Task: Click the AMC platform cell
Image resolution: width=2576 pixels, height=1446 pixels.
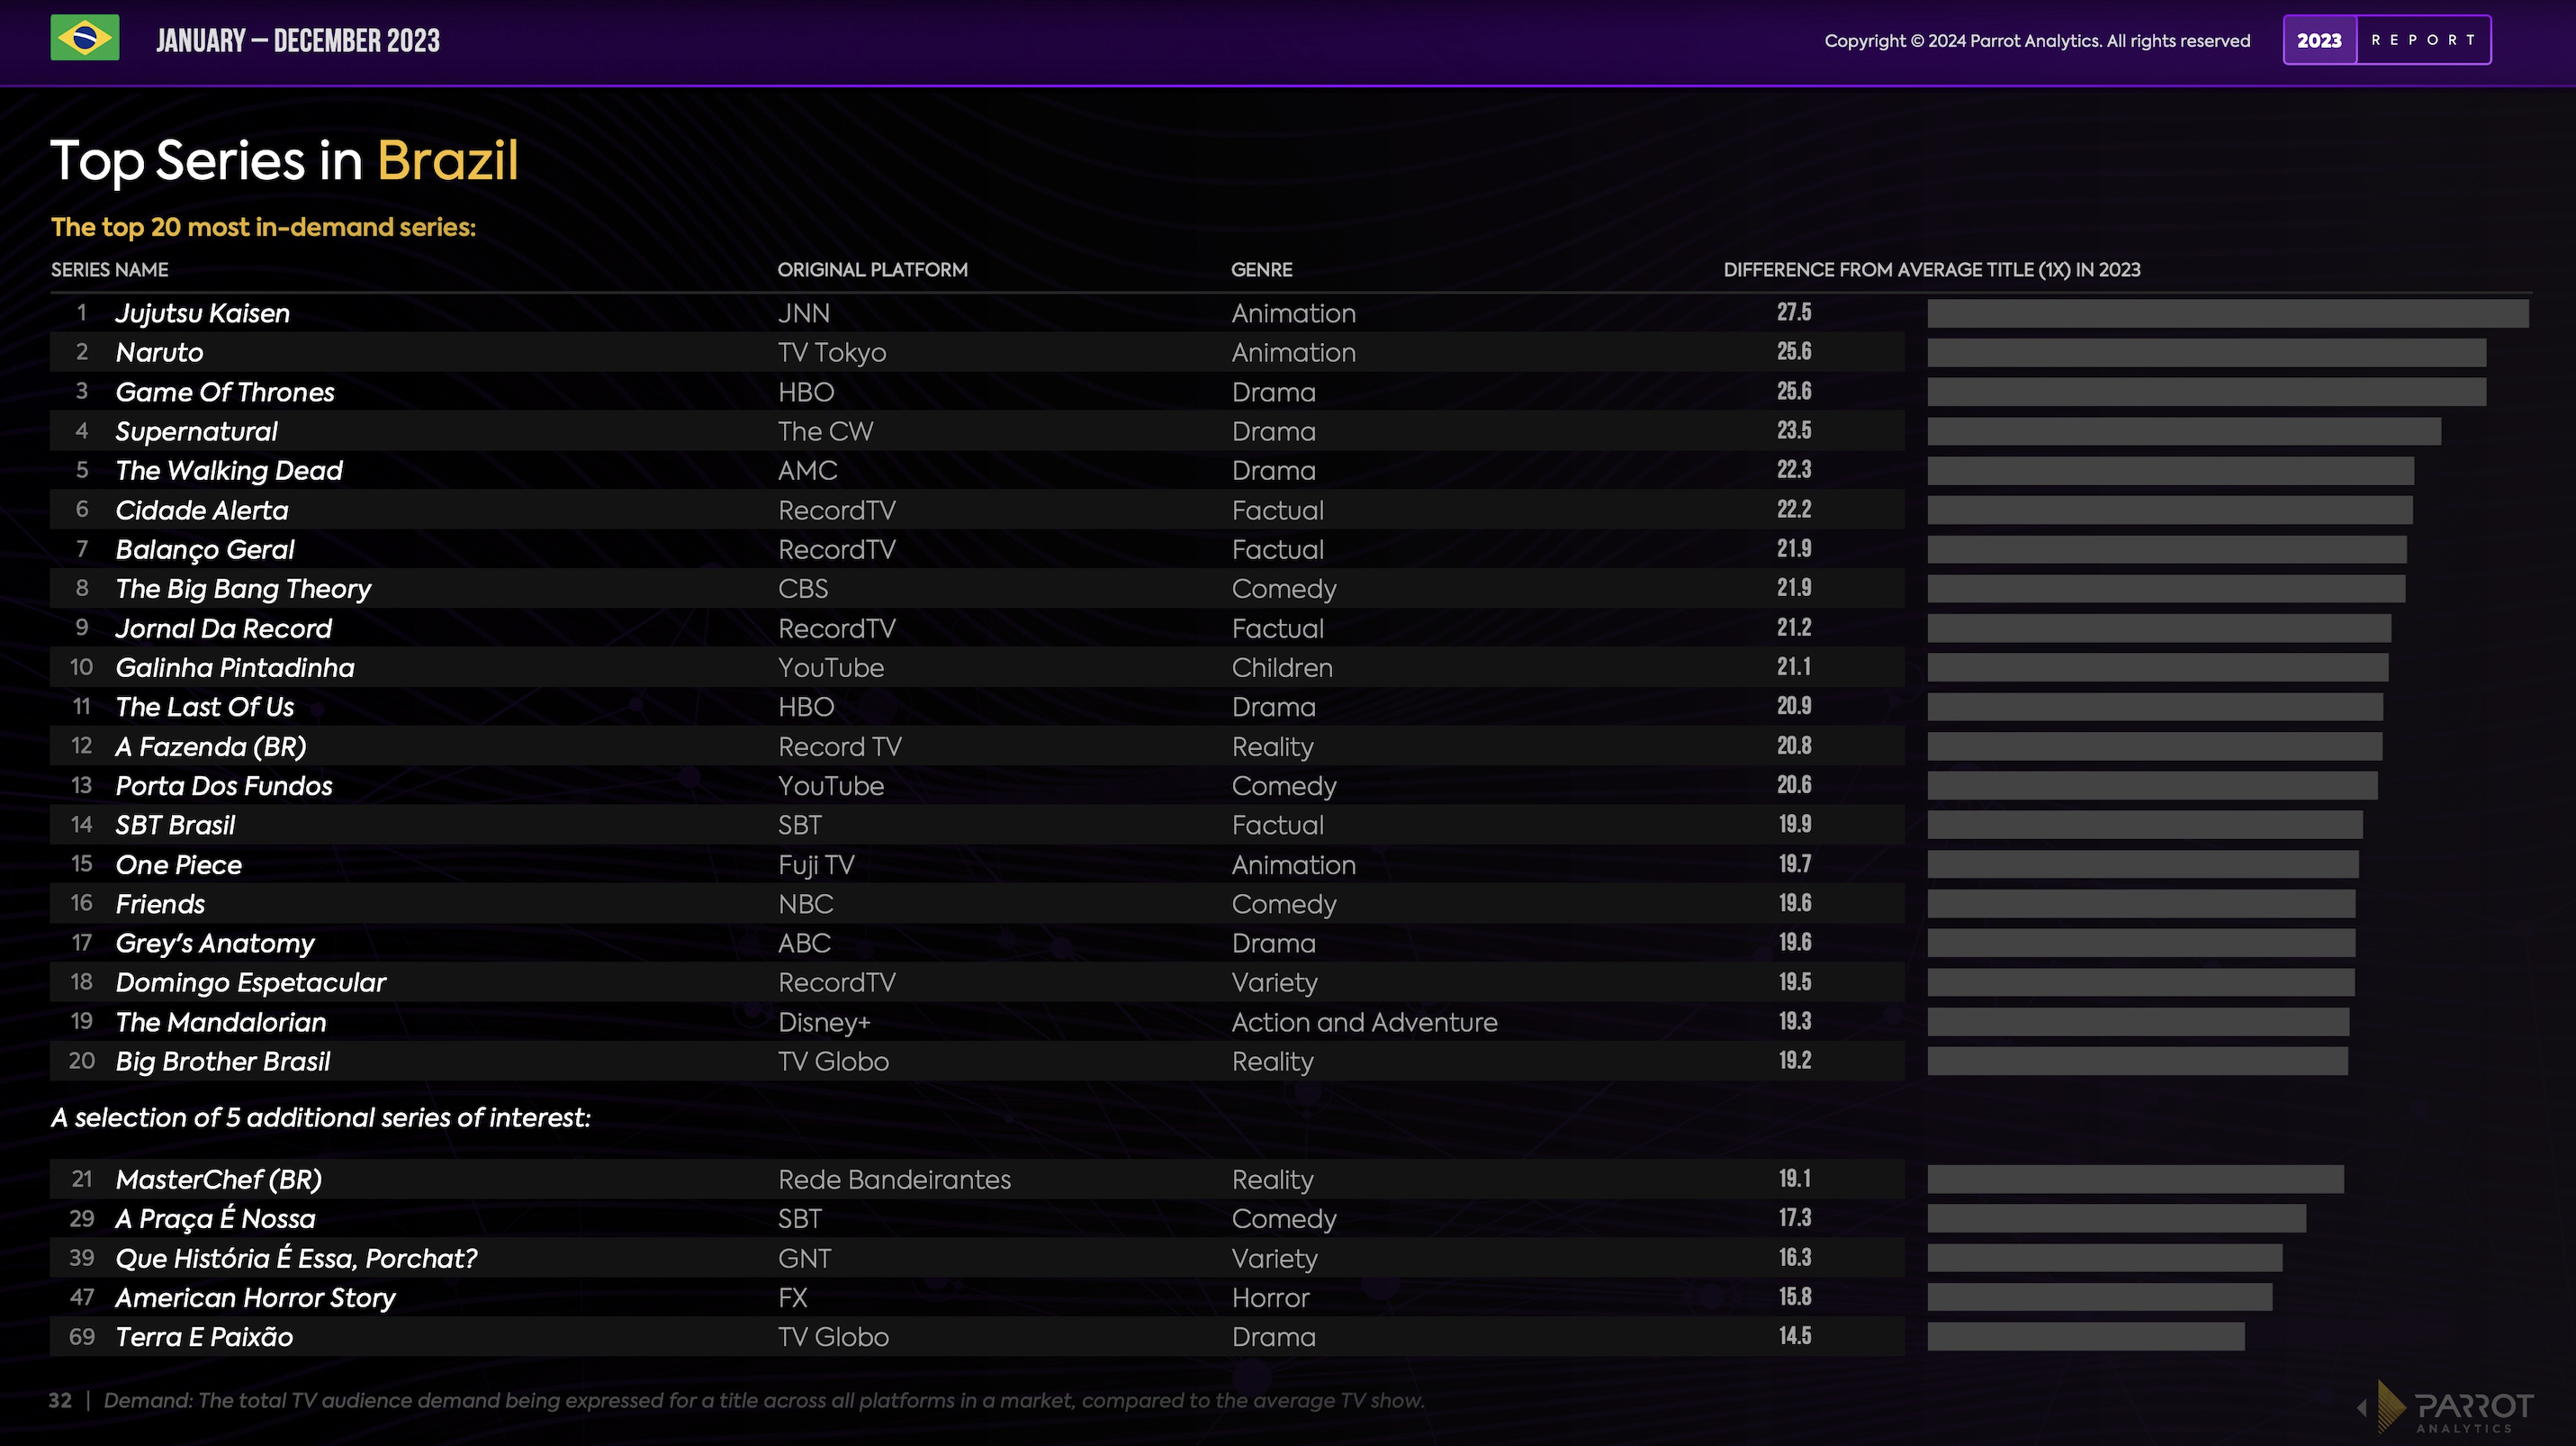Action: pos(808,471)
